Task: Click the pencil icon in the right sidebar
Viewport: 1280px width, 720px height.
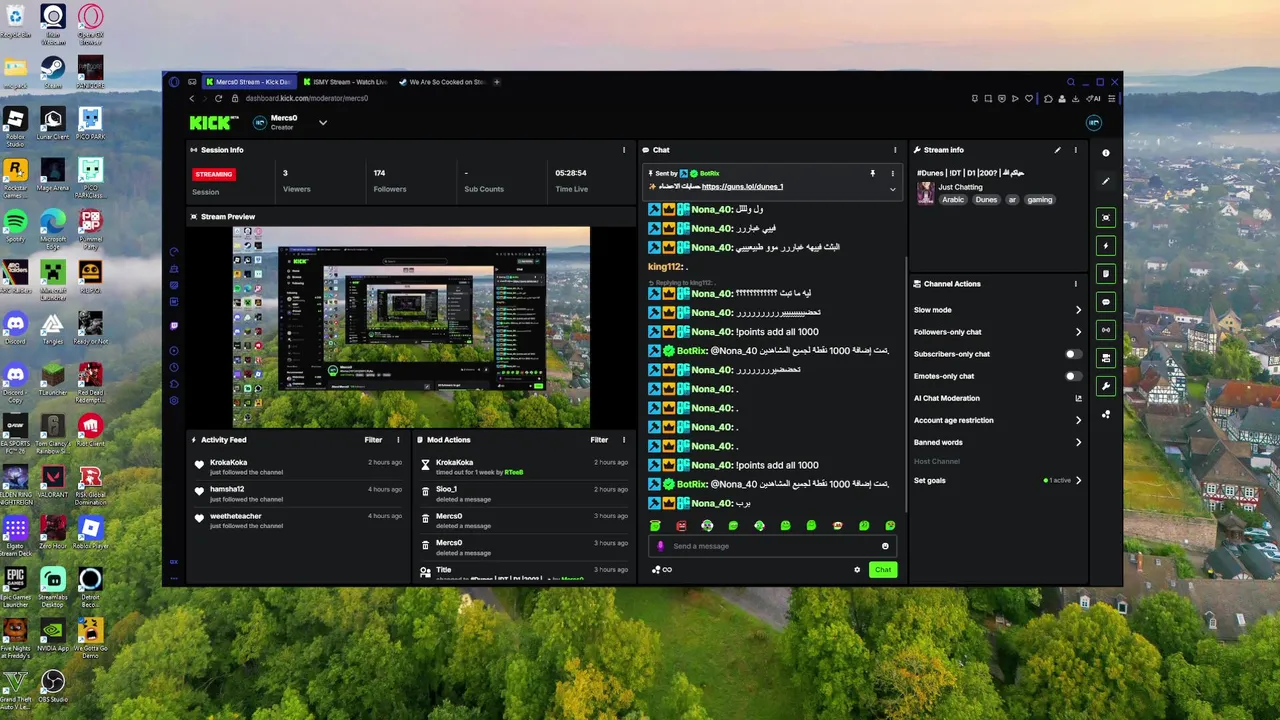Action: (1106, 181)
